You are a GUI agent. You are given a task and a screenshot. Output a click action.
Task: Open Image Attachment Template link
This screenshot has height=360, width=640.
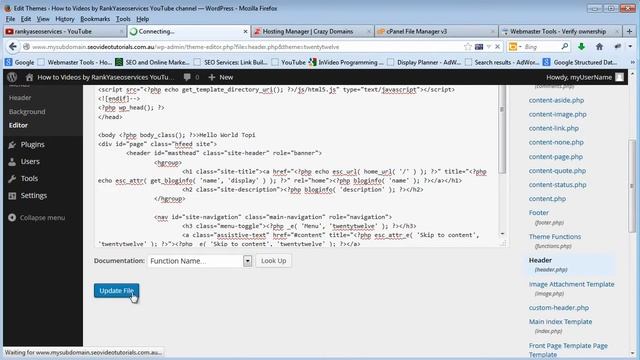pyautogui.click(x=571, y=284)
